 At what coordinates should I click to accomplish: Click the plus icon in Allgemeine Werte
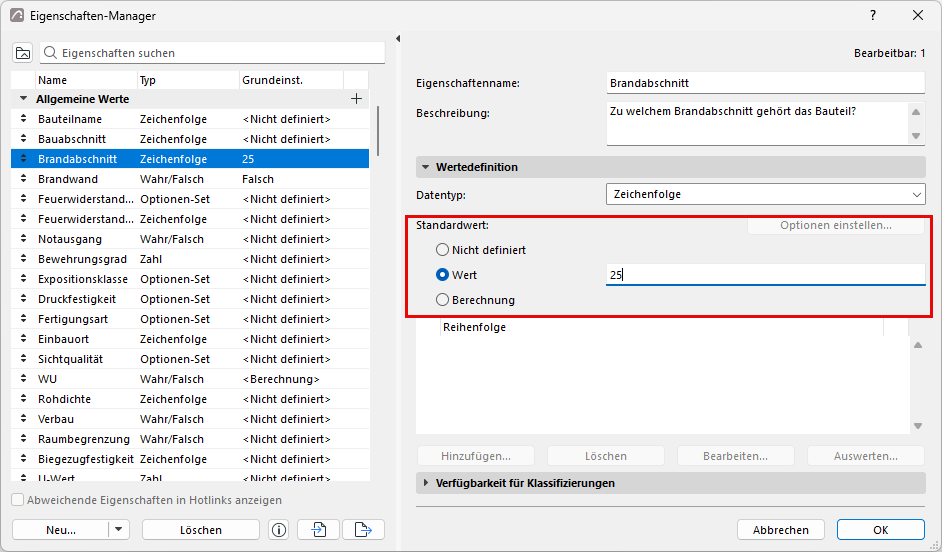point(356,99)
